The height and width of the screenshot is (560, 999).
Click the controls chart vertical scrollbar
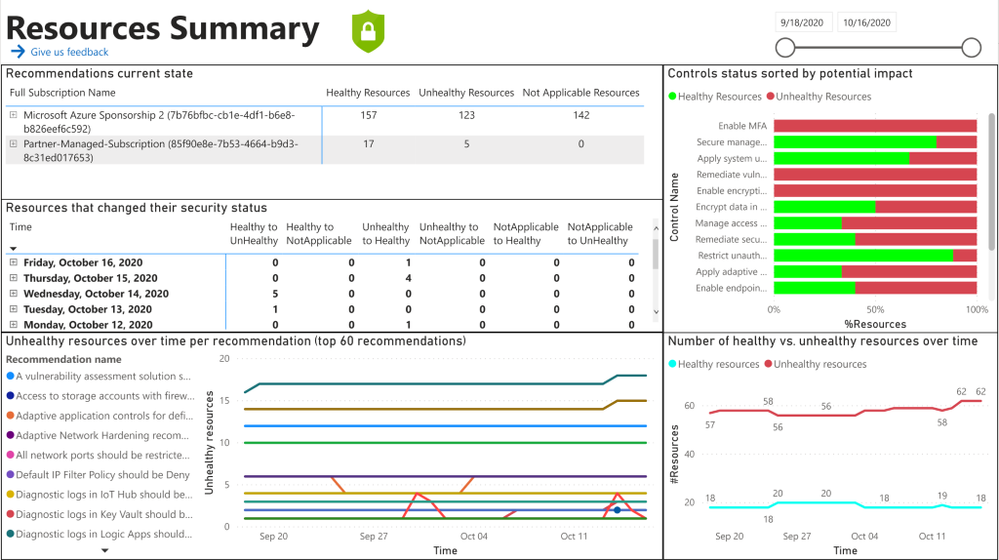(991, 182)
